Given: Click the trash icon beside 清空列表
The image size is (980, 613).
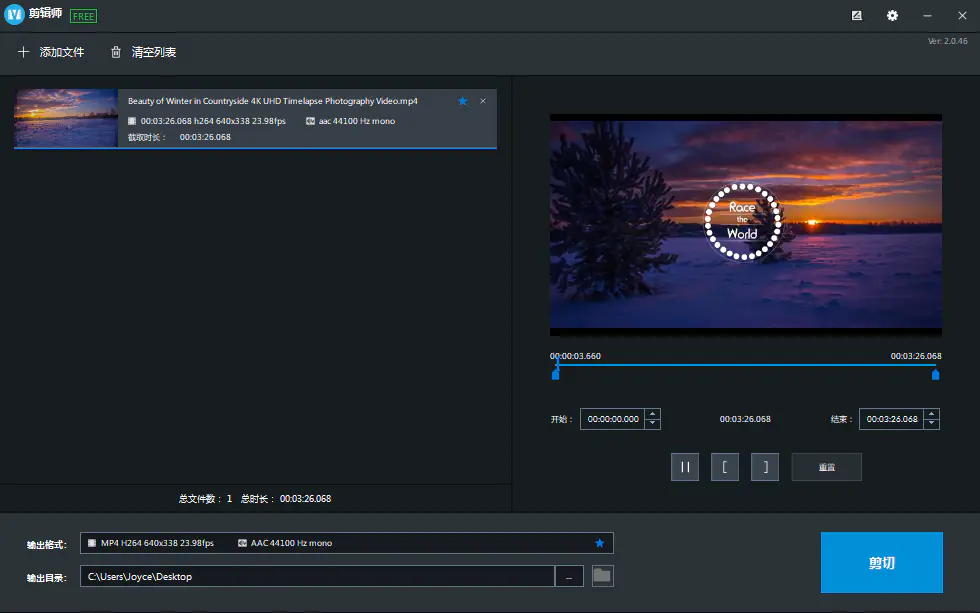Looking at the screenshot, I should coord(116,52).
